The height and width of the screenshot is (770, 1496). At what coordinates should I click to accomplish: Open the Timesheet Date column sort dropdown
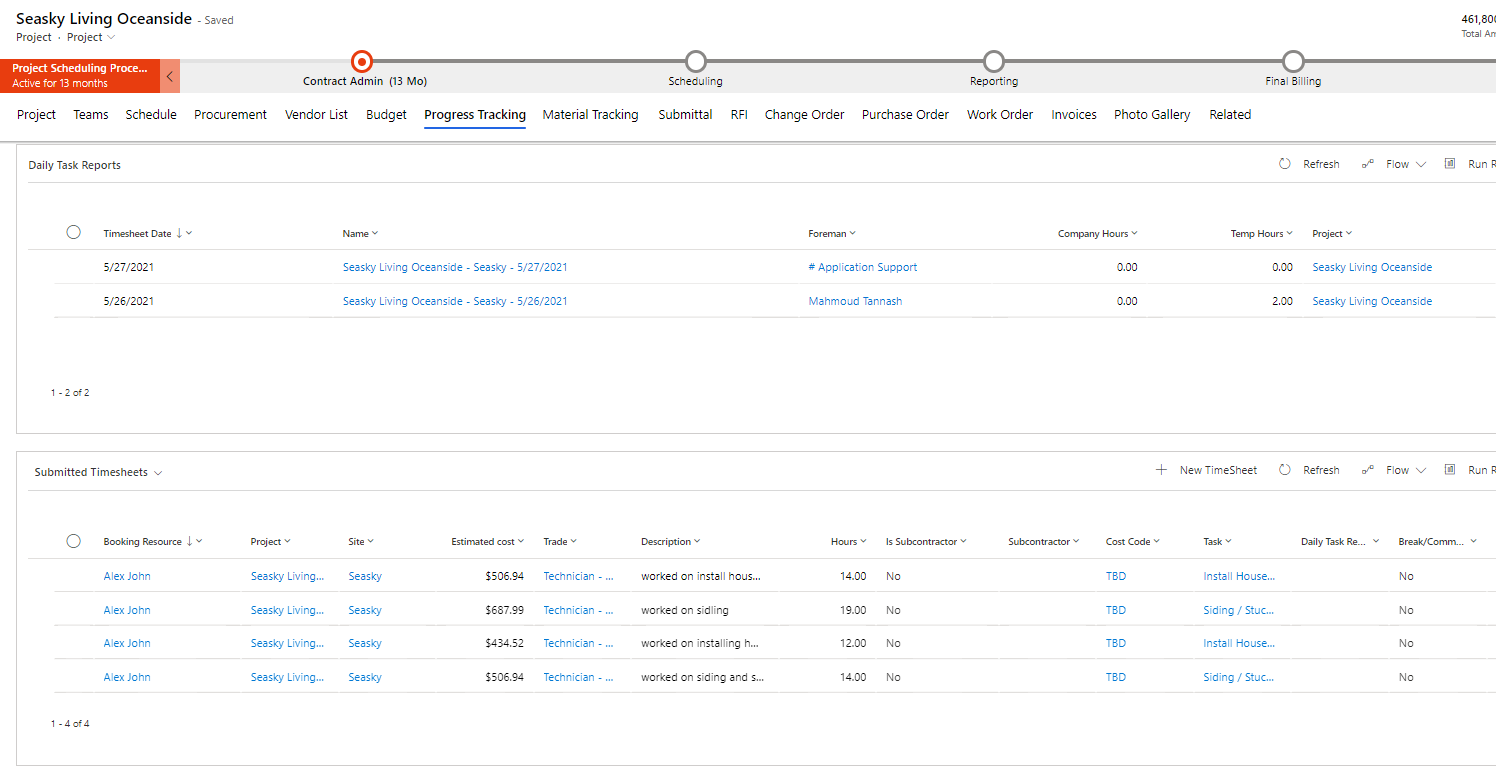pyautogui.click(x=189, y=233)
